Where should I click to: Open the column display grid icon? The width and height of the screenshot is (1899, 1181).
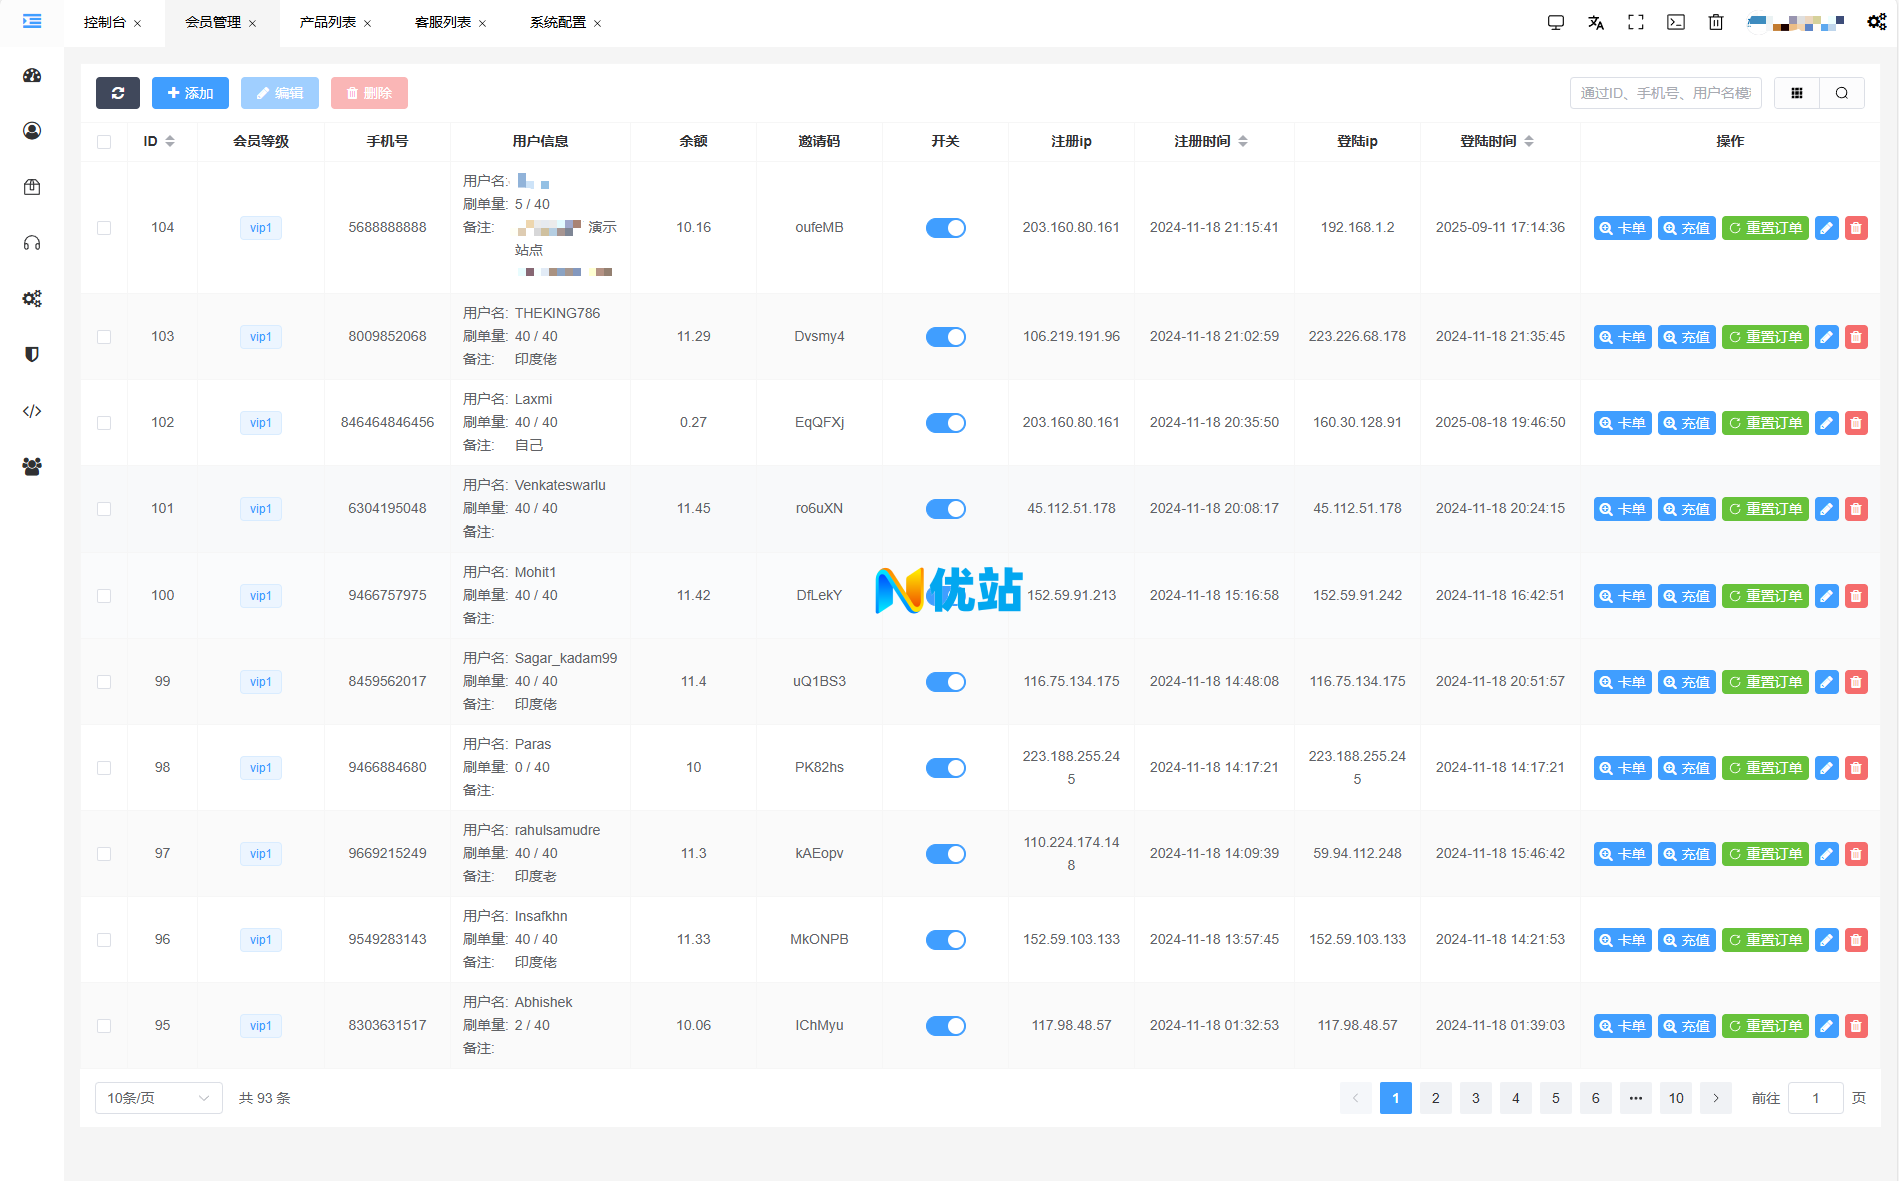[1797, 93]
